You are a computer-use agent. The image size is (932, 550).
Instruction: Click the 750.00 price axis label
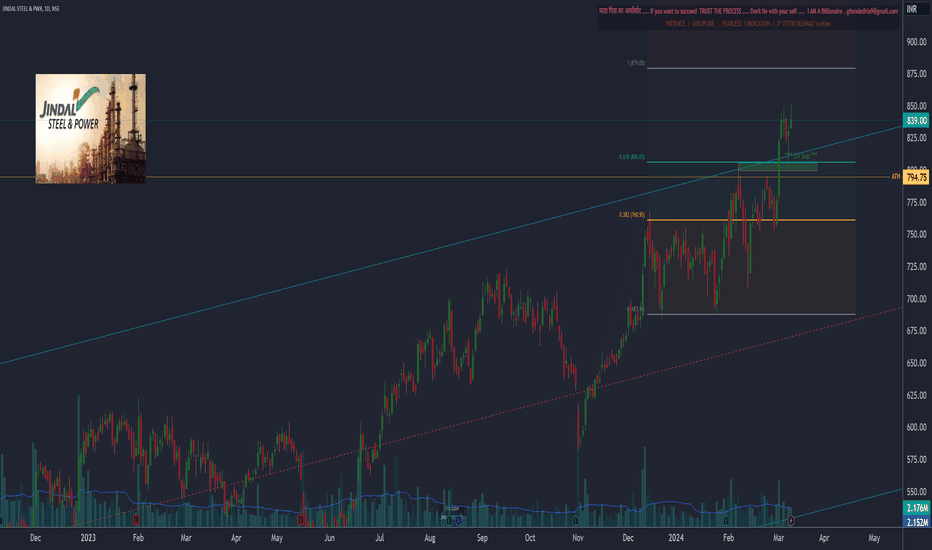916,234
